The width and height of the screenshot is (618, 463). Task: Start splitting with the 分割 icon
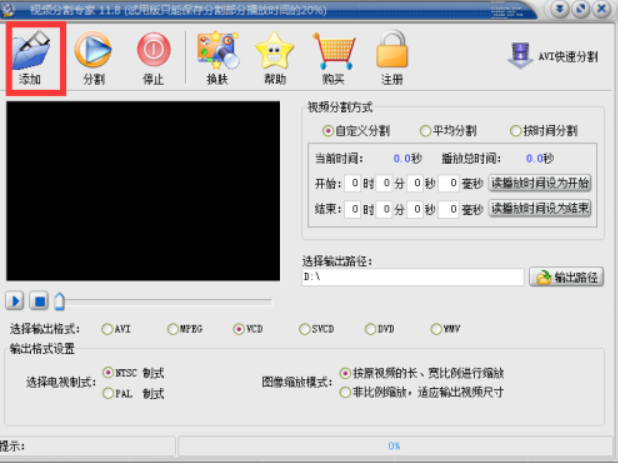point(93,50)
